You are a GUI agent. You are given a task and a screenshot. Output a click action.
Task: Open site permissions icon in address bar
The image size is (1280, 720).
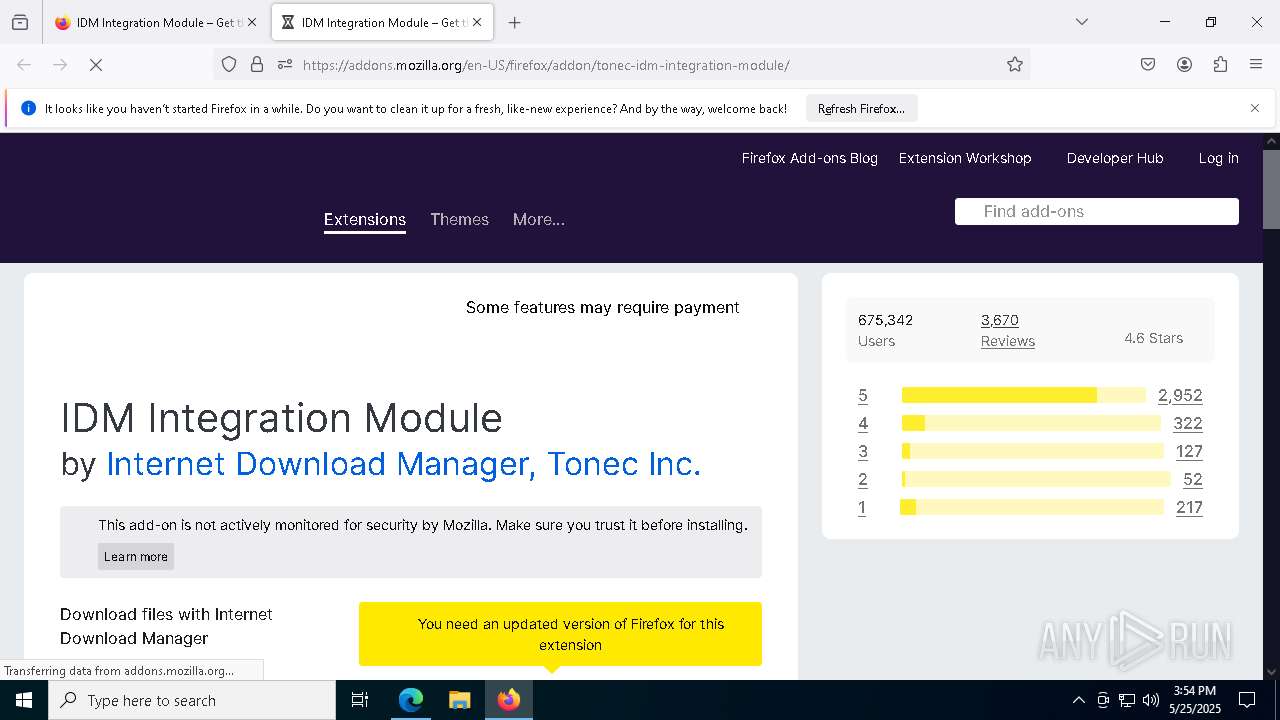pos(285,65)
